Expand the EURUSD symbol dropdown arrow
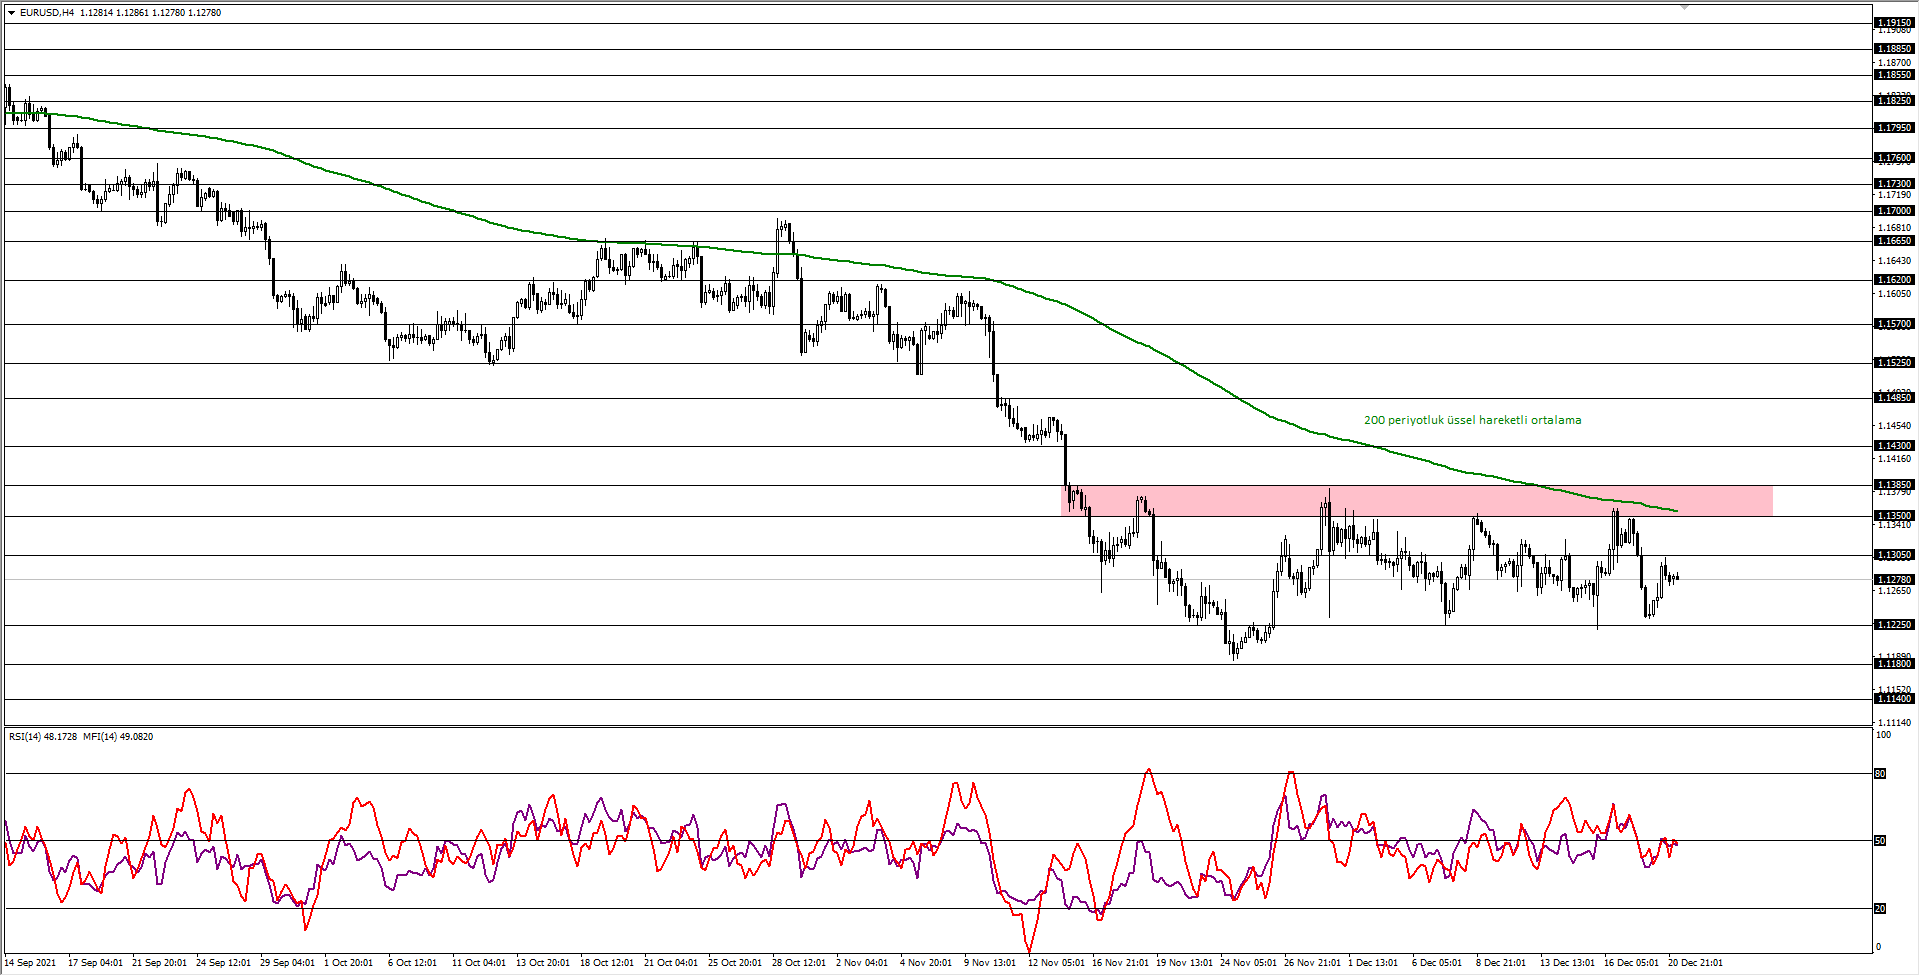 pyautogui.click(x=10, y=13)
